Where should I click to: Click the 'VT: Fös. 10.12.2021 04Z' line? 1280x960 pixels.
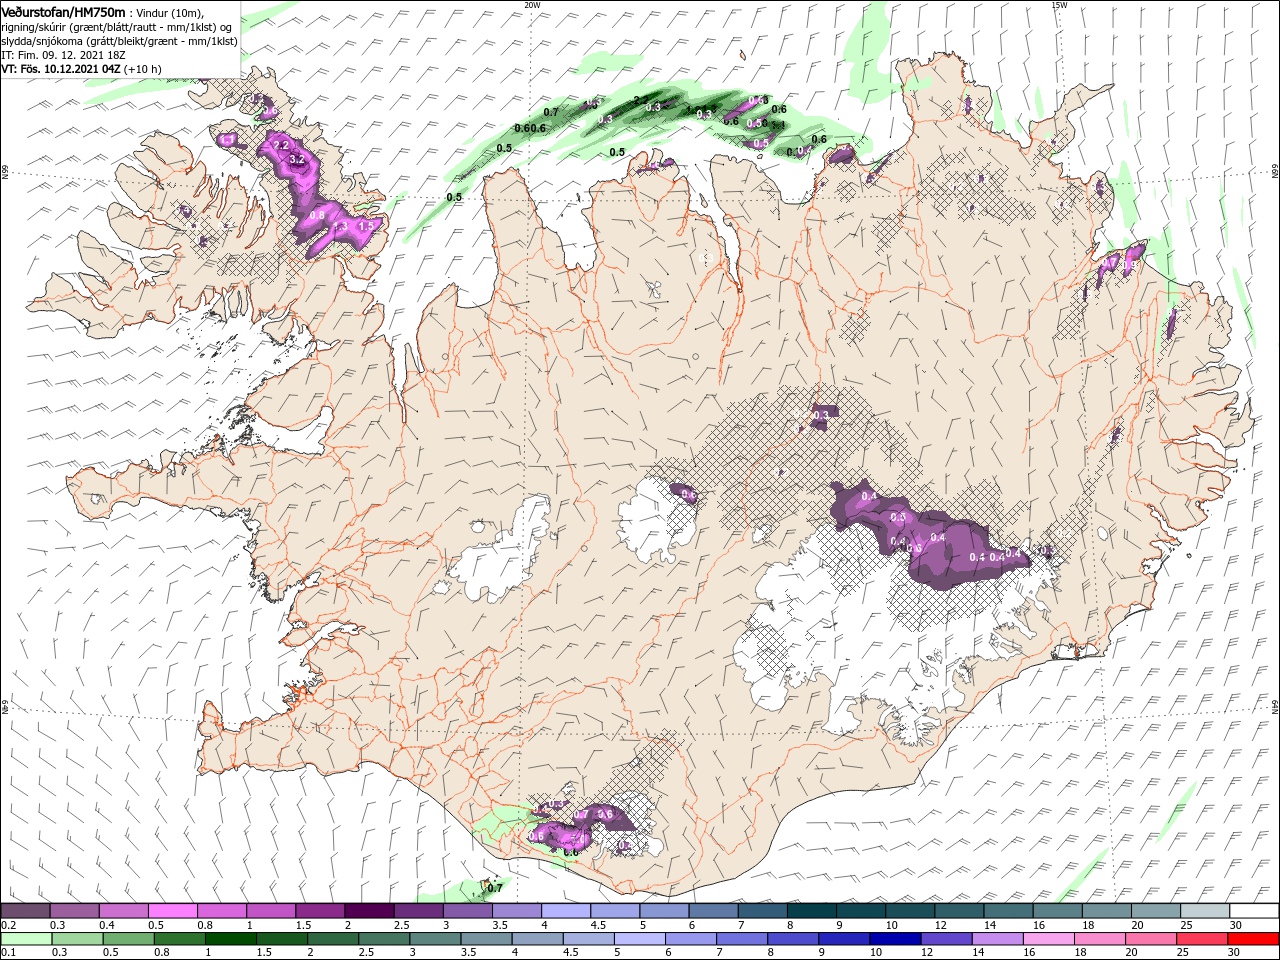pos(61,69)
